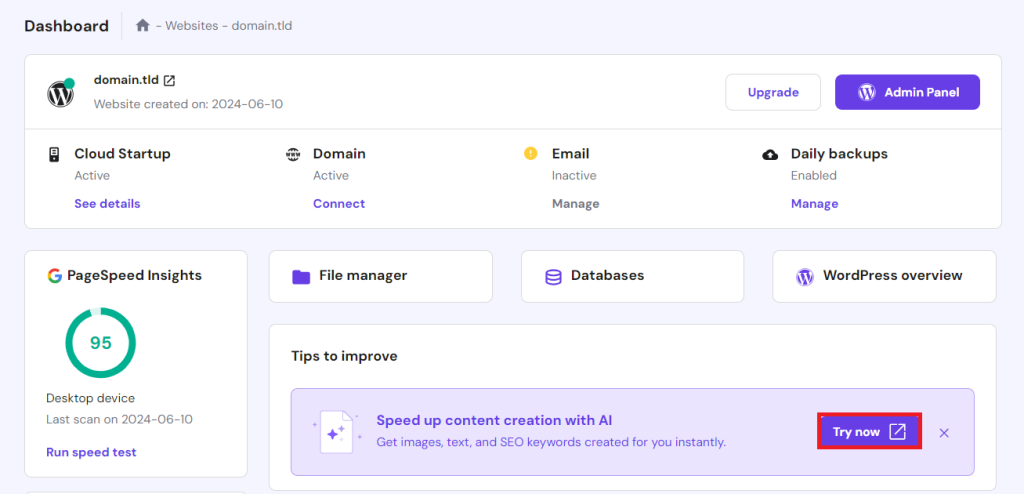This screenshot has width=1024, height=494.
Task: Click the Upgrade button
Action: tap(773, 92)
